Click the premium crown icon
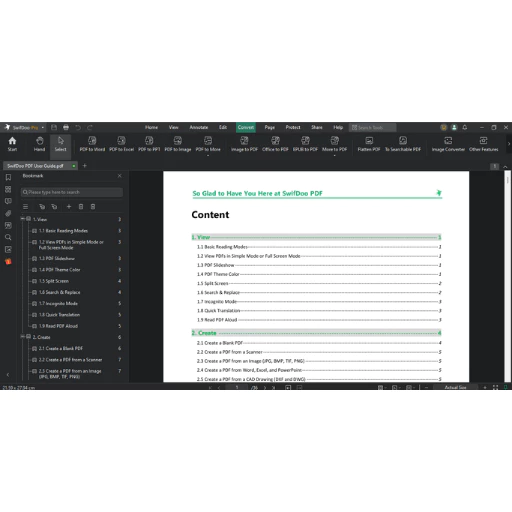The width and height of the screenshot is (512, 512). 444,127
